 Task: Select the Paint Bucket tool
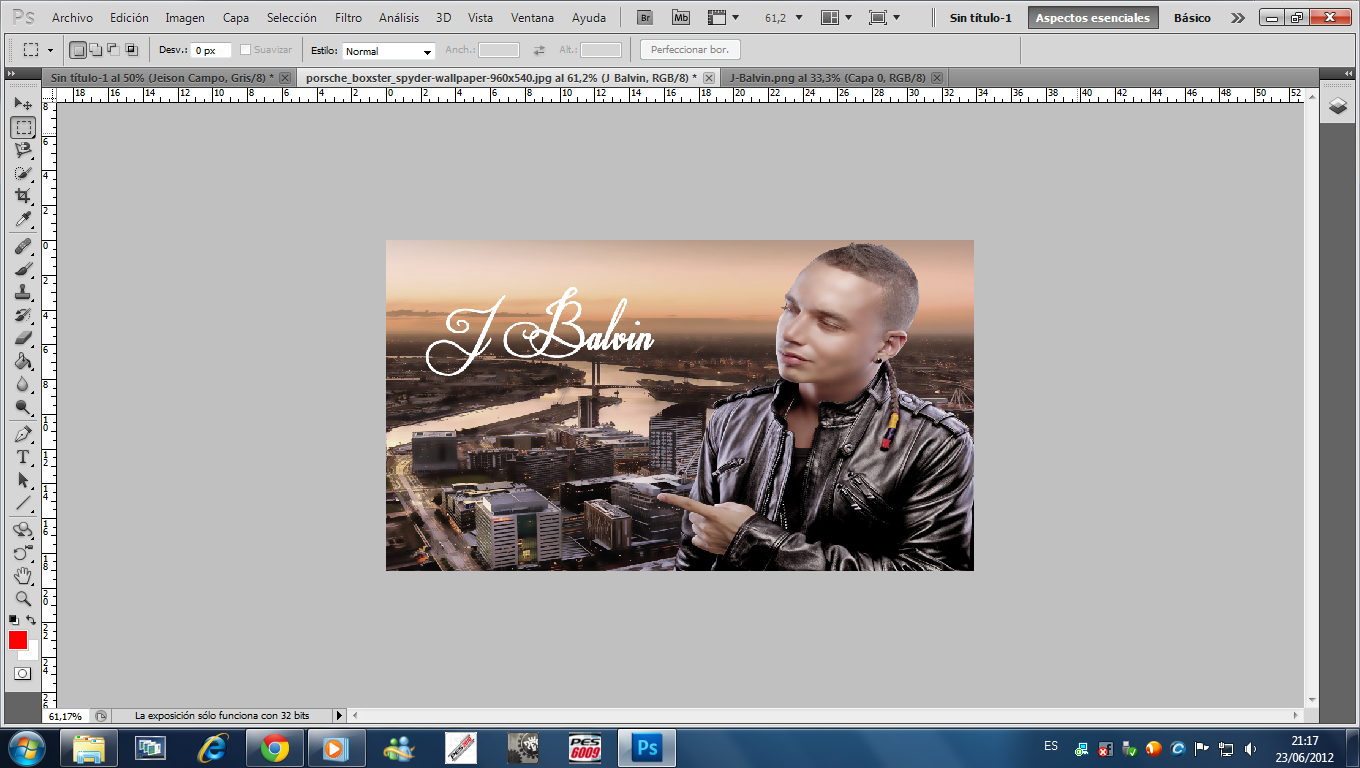(x=23, y=361)
